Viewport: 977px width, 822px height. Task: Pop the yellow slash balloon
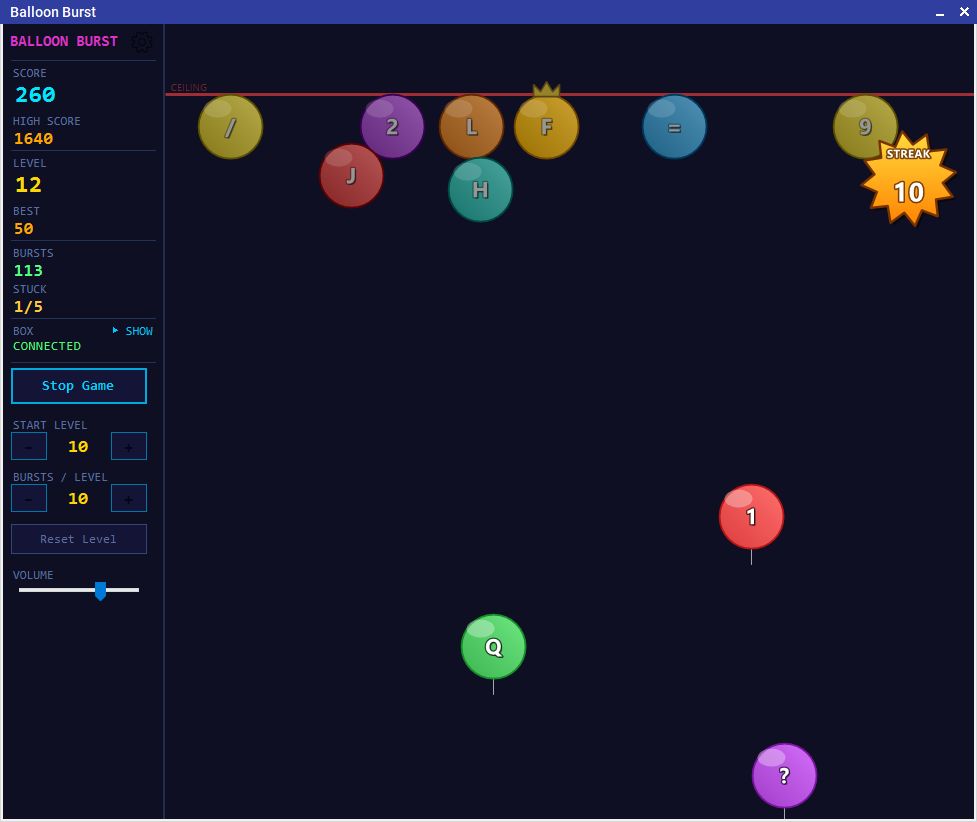click(x=231, y=127)
